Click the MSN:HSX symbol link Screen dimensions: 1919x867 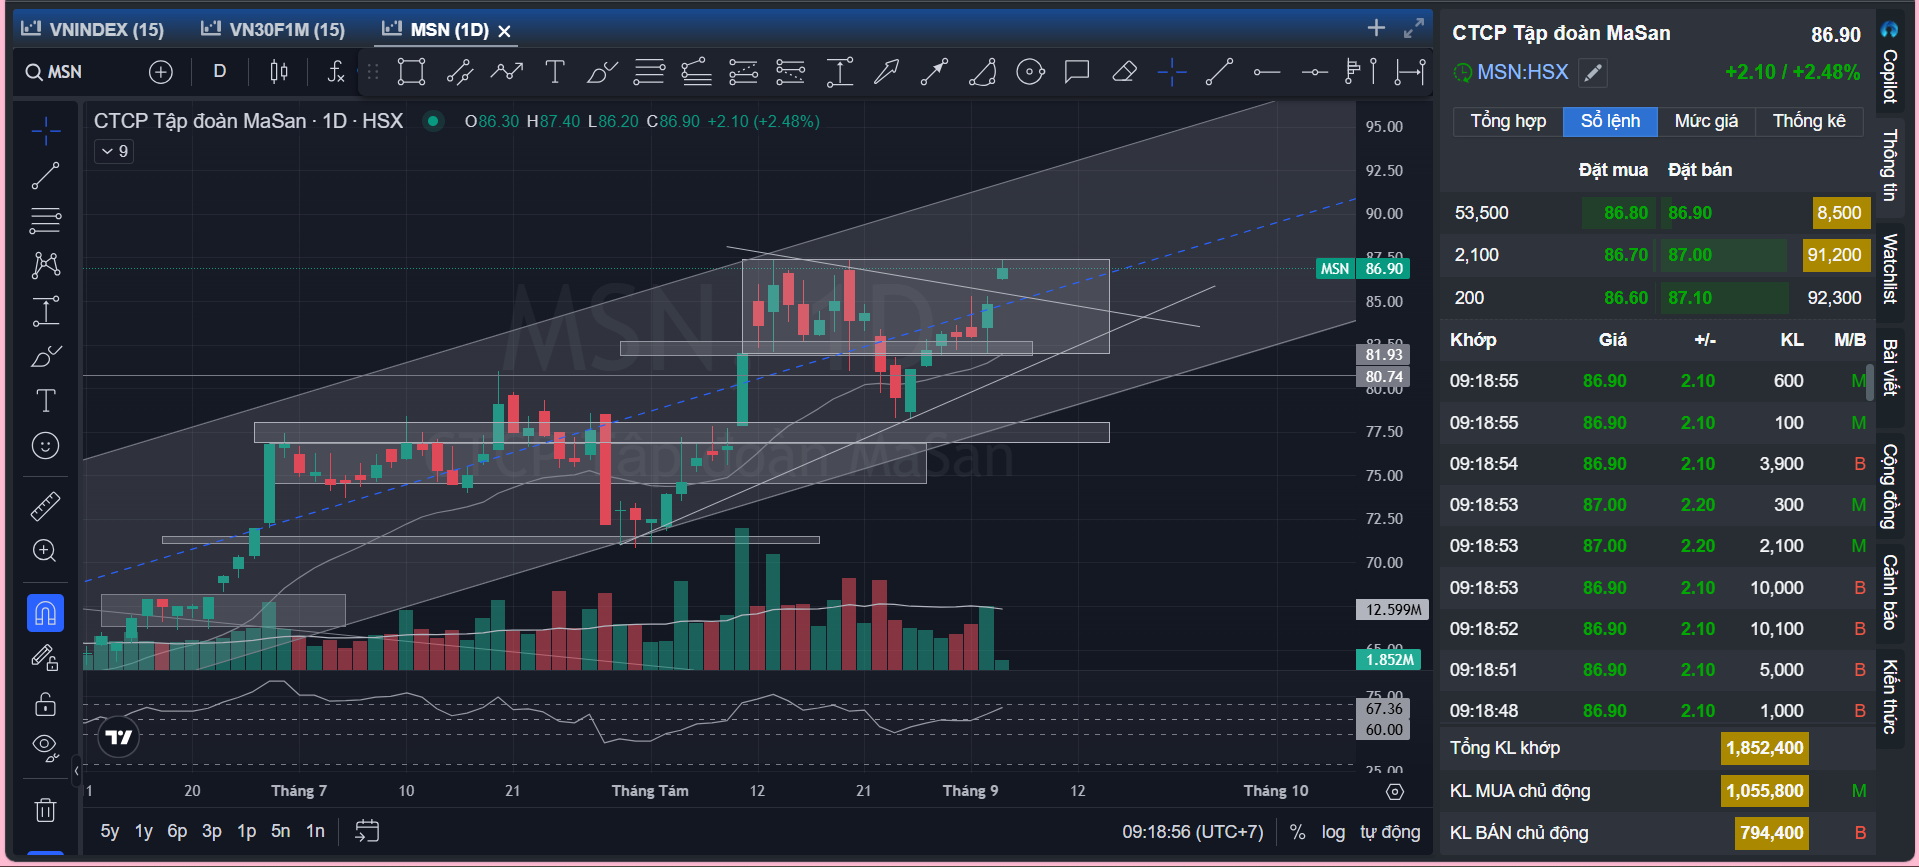pos(1522,72)
